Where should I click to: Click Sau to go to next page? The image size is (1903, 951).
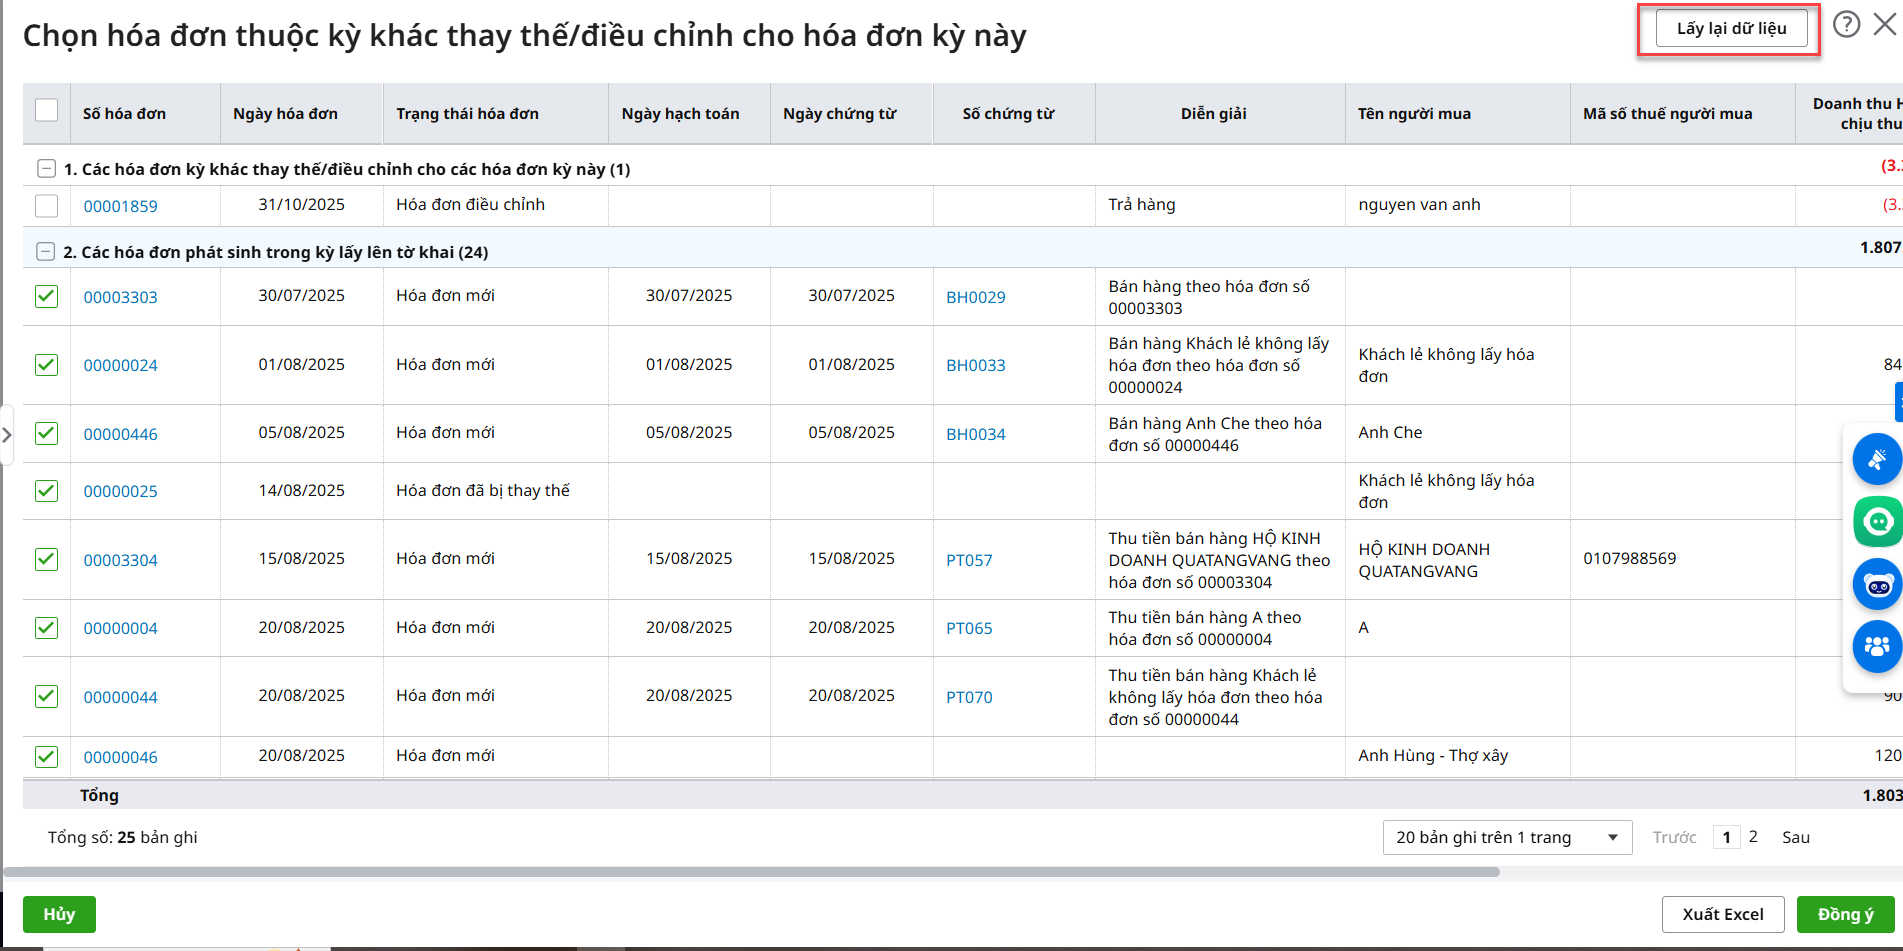[1795, 837]
